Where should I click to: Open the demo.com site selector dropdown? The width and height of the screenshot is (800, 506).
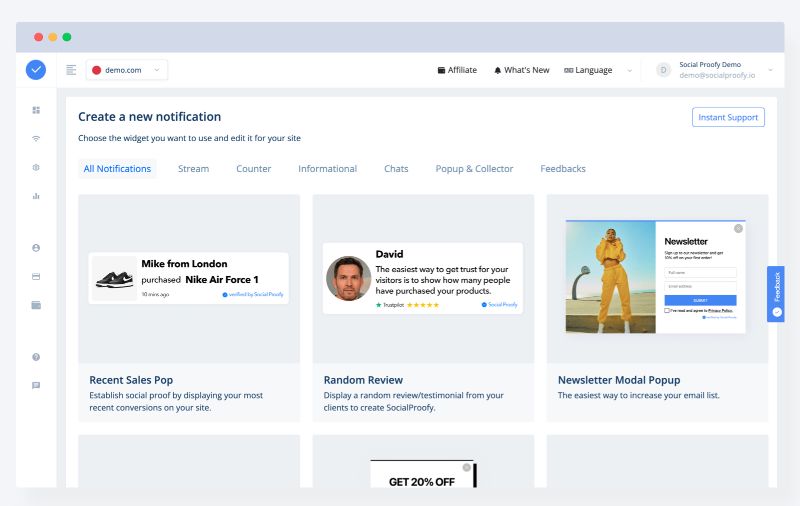point(127,70)
